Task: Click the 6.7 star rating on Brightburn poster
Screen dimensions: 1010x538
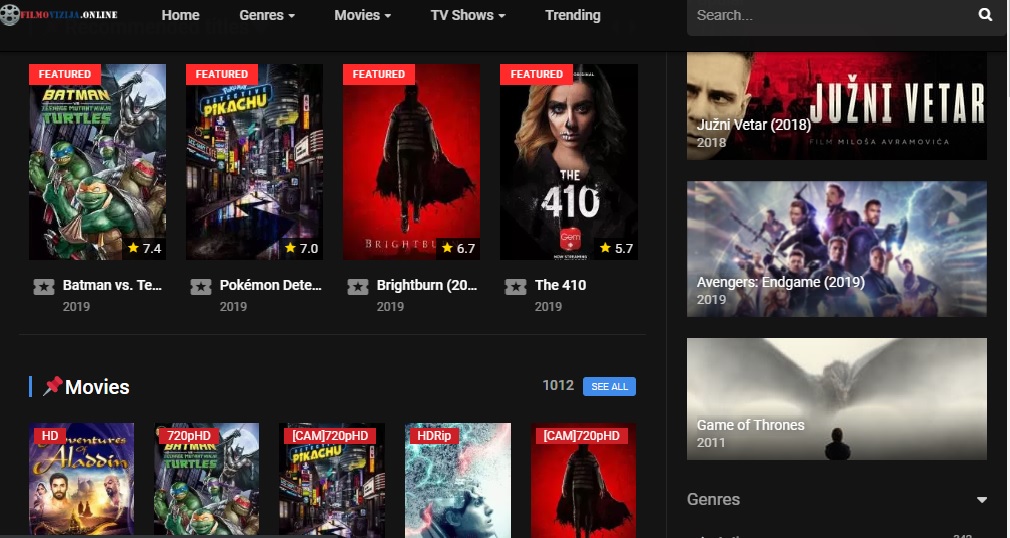Action: (x=459, y=248)
